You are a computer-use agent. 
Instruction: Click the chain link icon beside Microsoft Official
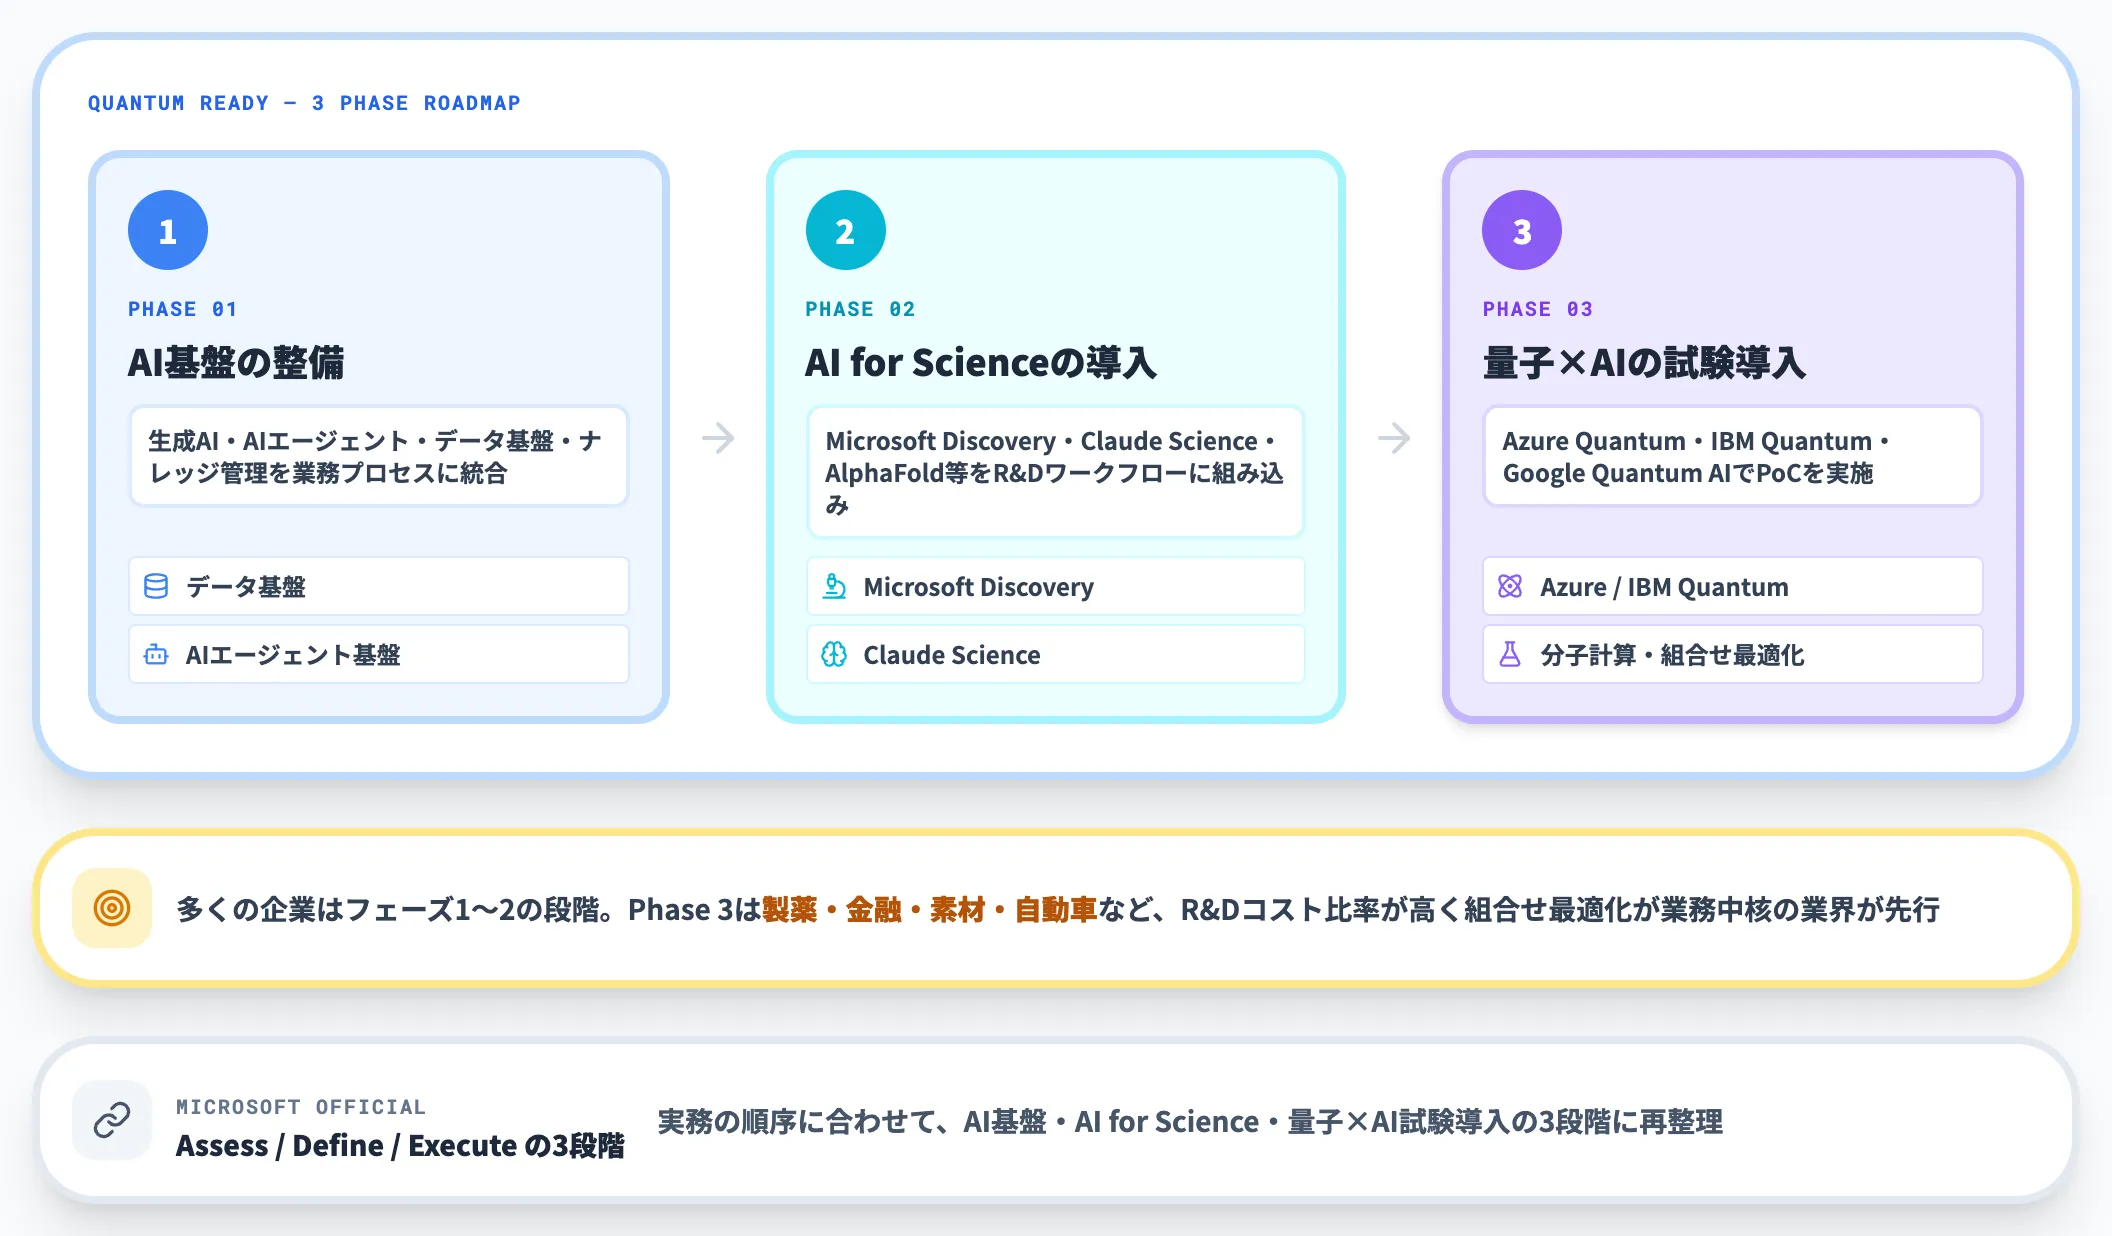pyautogui.click(x=112, y=1120)
